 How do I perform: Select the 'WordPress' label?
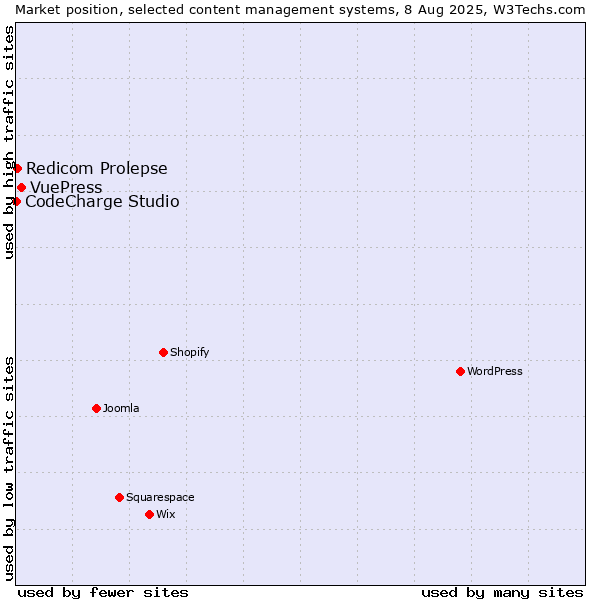click(x=495, y=371)
